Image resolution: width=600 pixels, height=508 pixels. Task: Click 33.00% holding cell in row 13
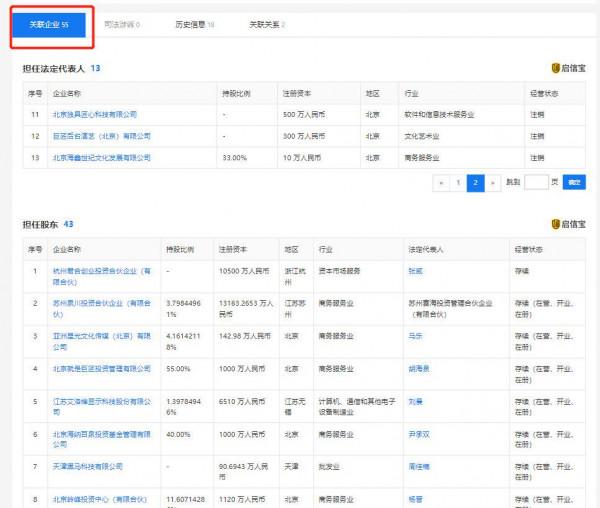235,158
